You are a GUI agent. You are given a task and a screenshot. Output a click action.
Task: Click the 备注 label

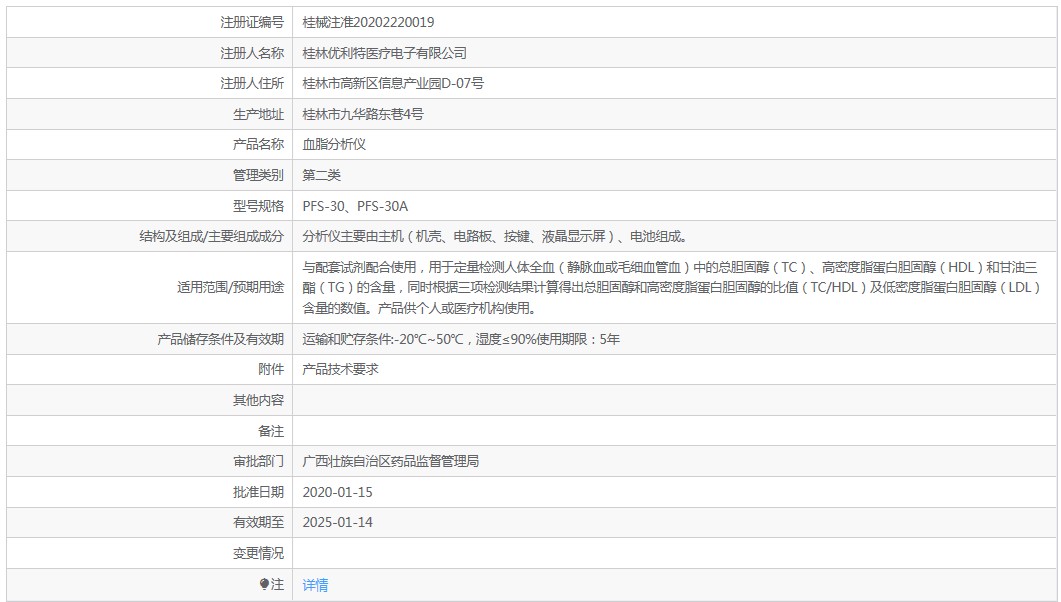tap(271, 431)
